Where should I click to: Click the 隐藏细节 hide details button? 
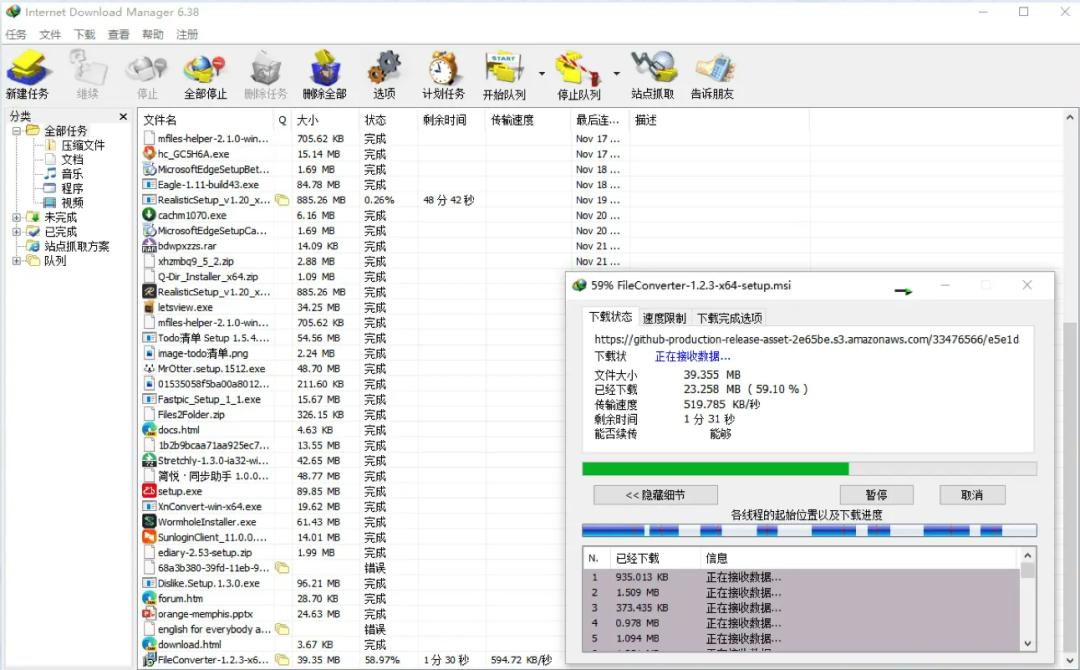point(656,494)
